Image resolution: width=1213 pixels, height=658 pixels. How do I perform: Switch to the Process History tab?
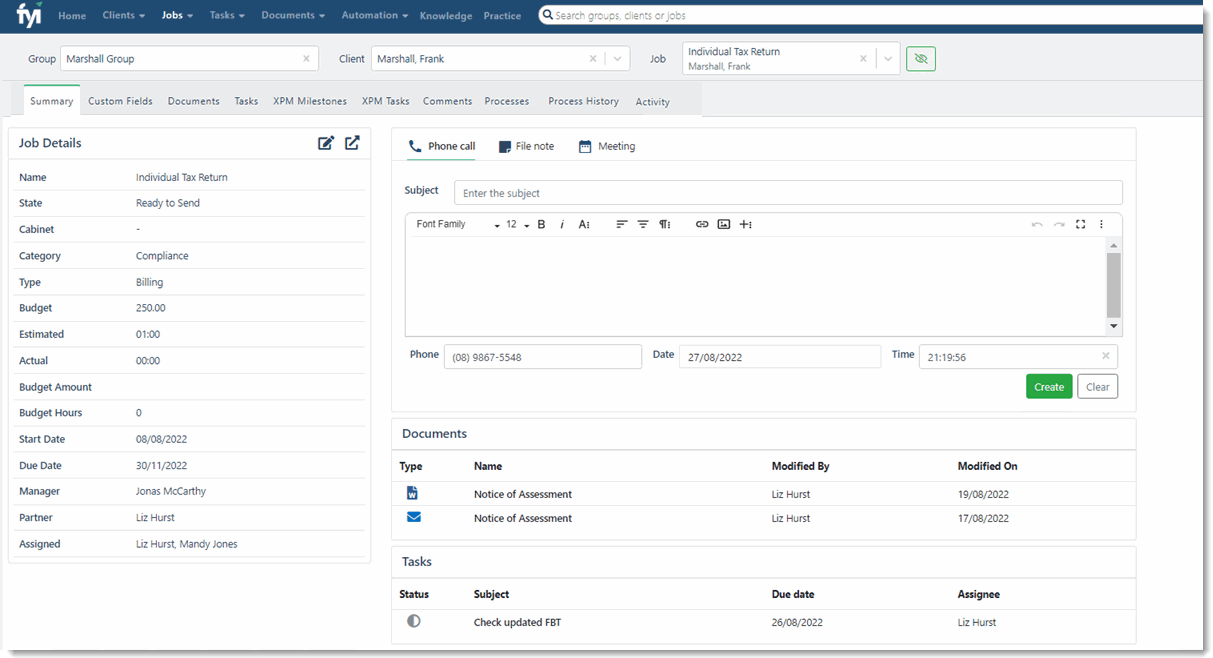pyautogui.click(x=583, y=101)
